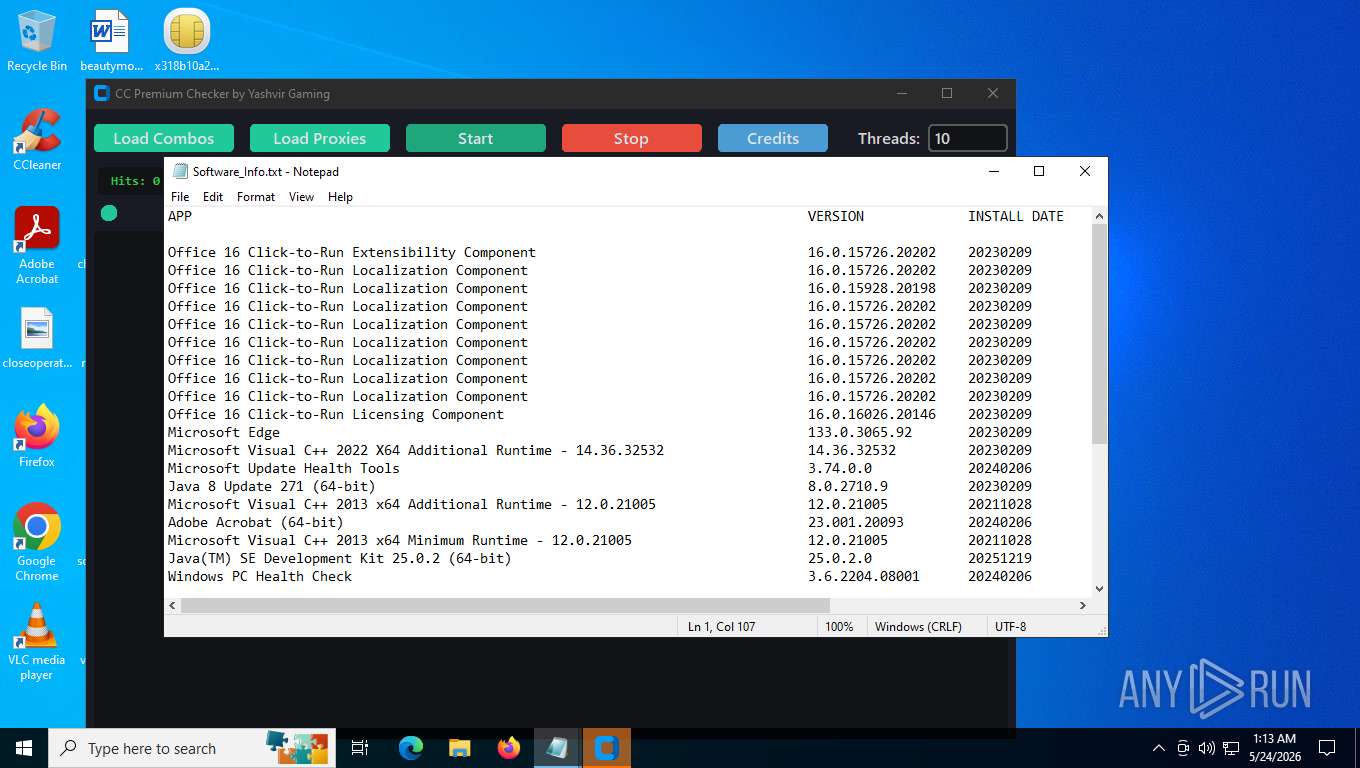Open the Recycle Bin desktop icon
The width and height of the screenshot is (1360, 768).
pyautogui.click(x=37, y=40)
